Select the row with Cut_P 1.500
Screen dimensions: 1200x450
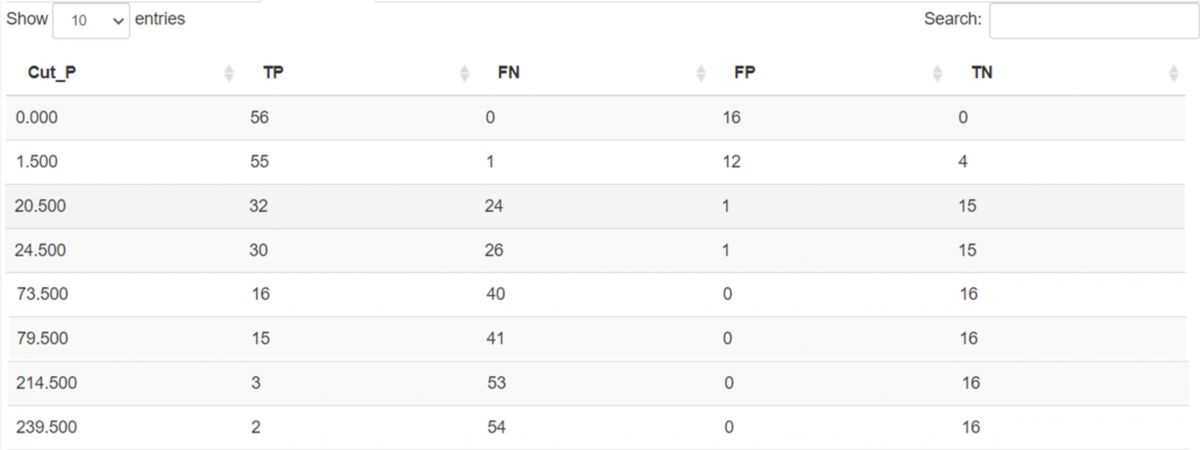pos(37,162)
